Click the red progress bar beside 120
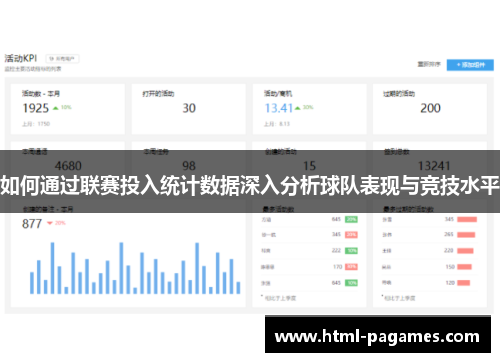Screen dimensions: 500x362 tap(464, 283)
